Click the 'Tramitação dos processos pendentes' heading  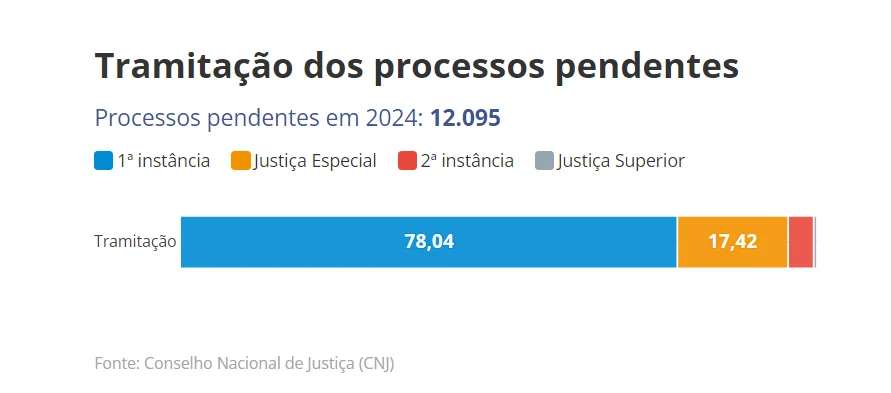pyautogui.click(x=417, y=66)
